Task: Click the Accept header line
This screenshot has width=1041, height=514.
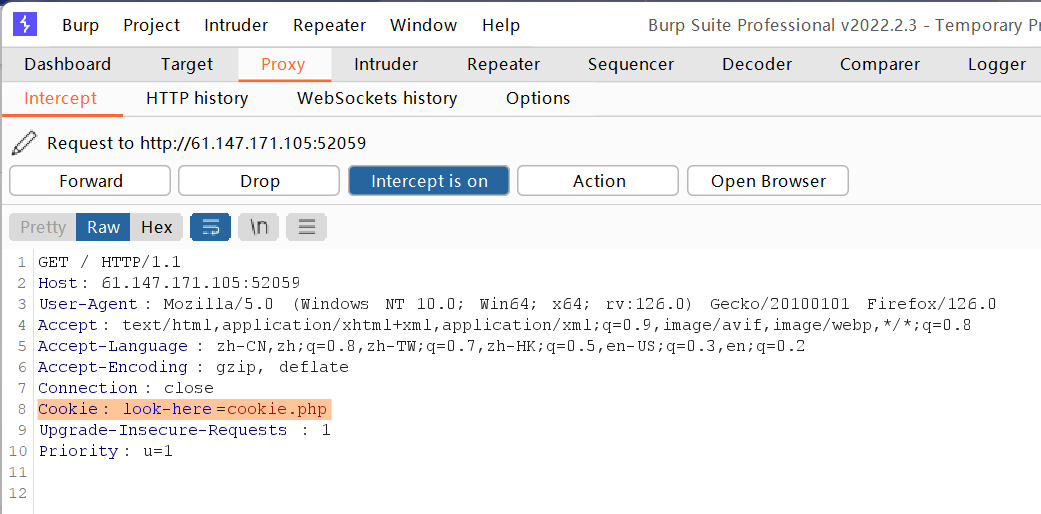Action: [505, 325]
